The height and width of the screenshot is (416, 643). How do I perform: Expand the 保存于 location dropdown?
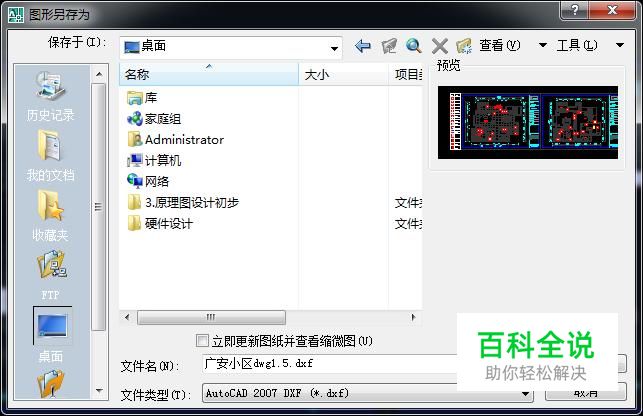pos(335,48)
